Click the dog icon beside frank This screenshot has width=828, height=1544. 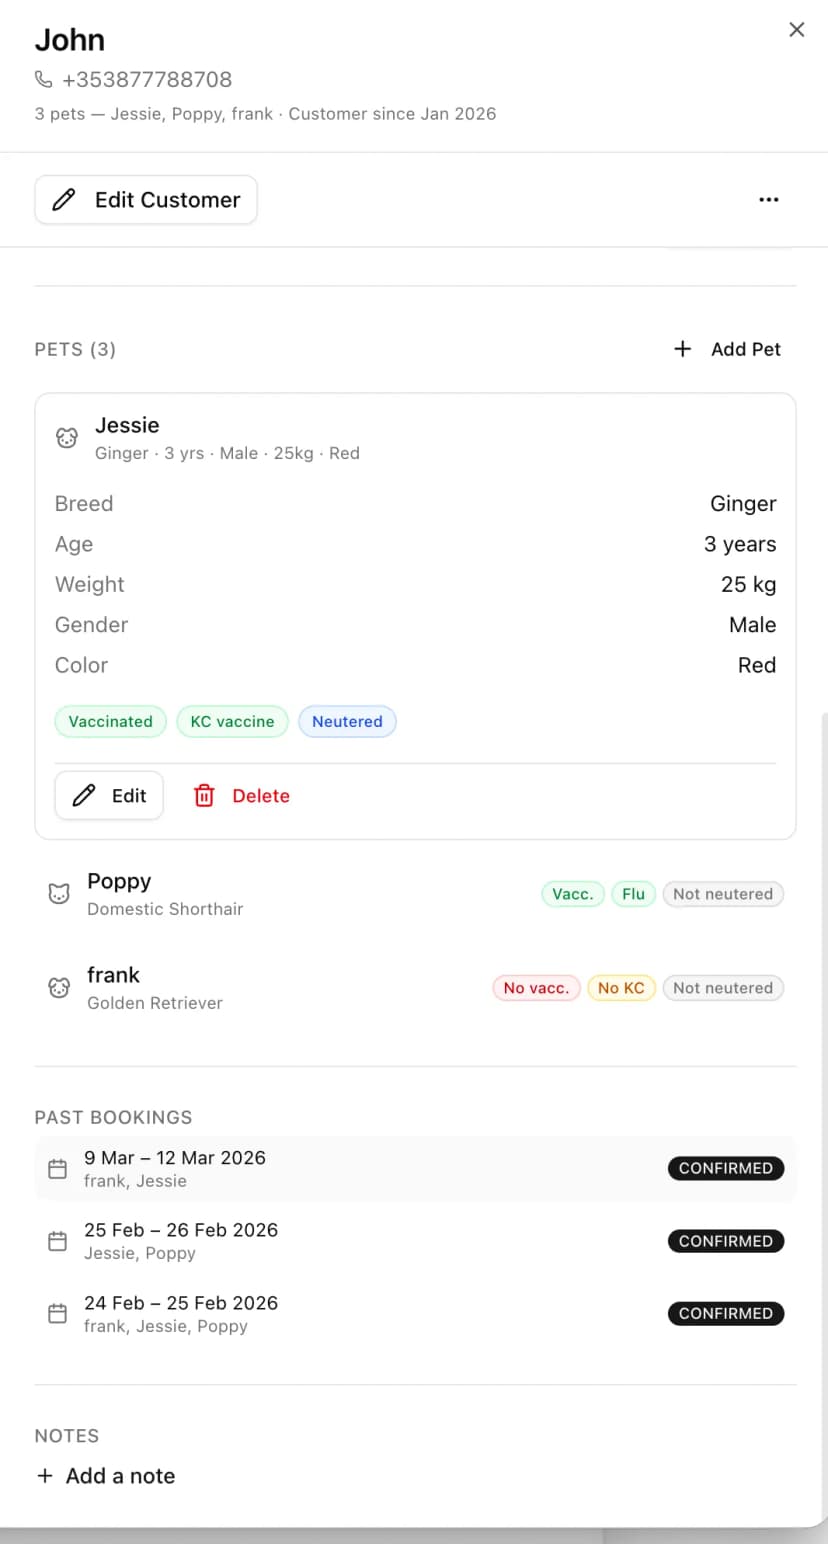tap(59, 987)
